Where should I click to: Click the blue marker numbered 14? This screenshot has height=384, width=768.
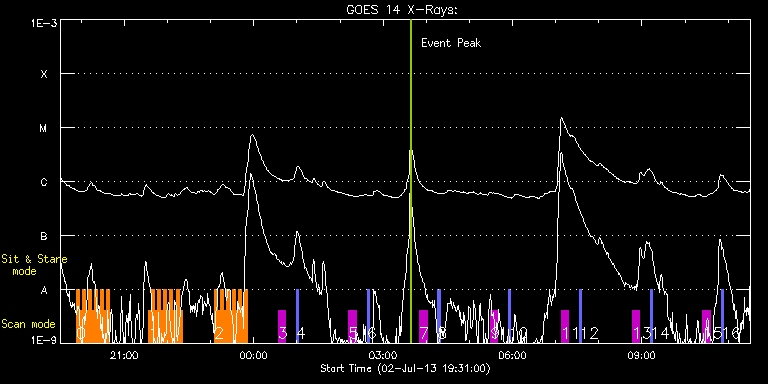click(651, 316)
